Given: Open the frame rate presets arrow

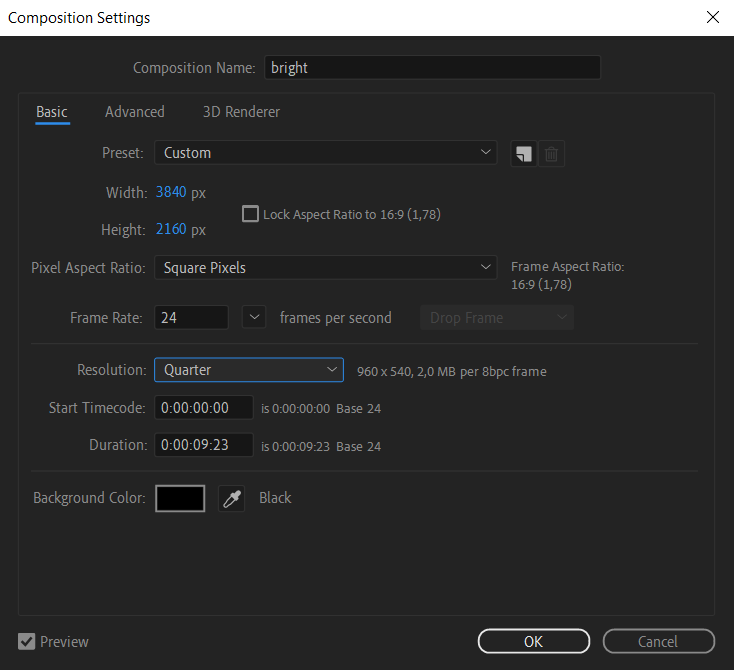Looking at the screenshot, I should 254,318.
